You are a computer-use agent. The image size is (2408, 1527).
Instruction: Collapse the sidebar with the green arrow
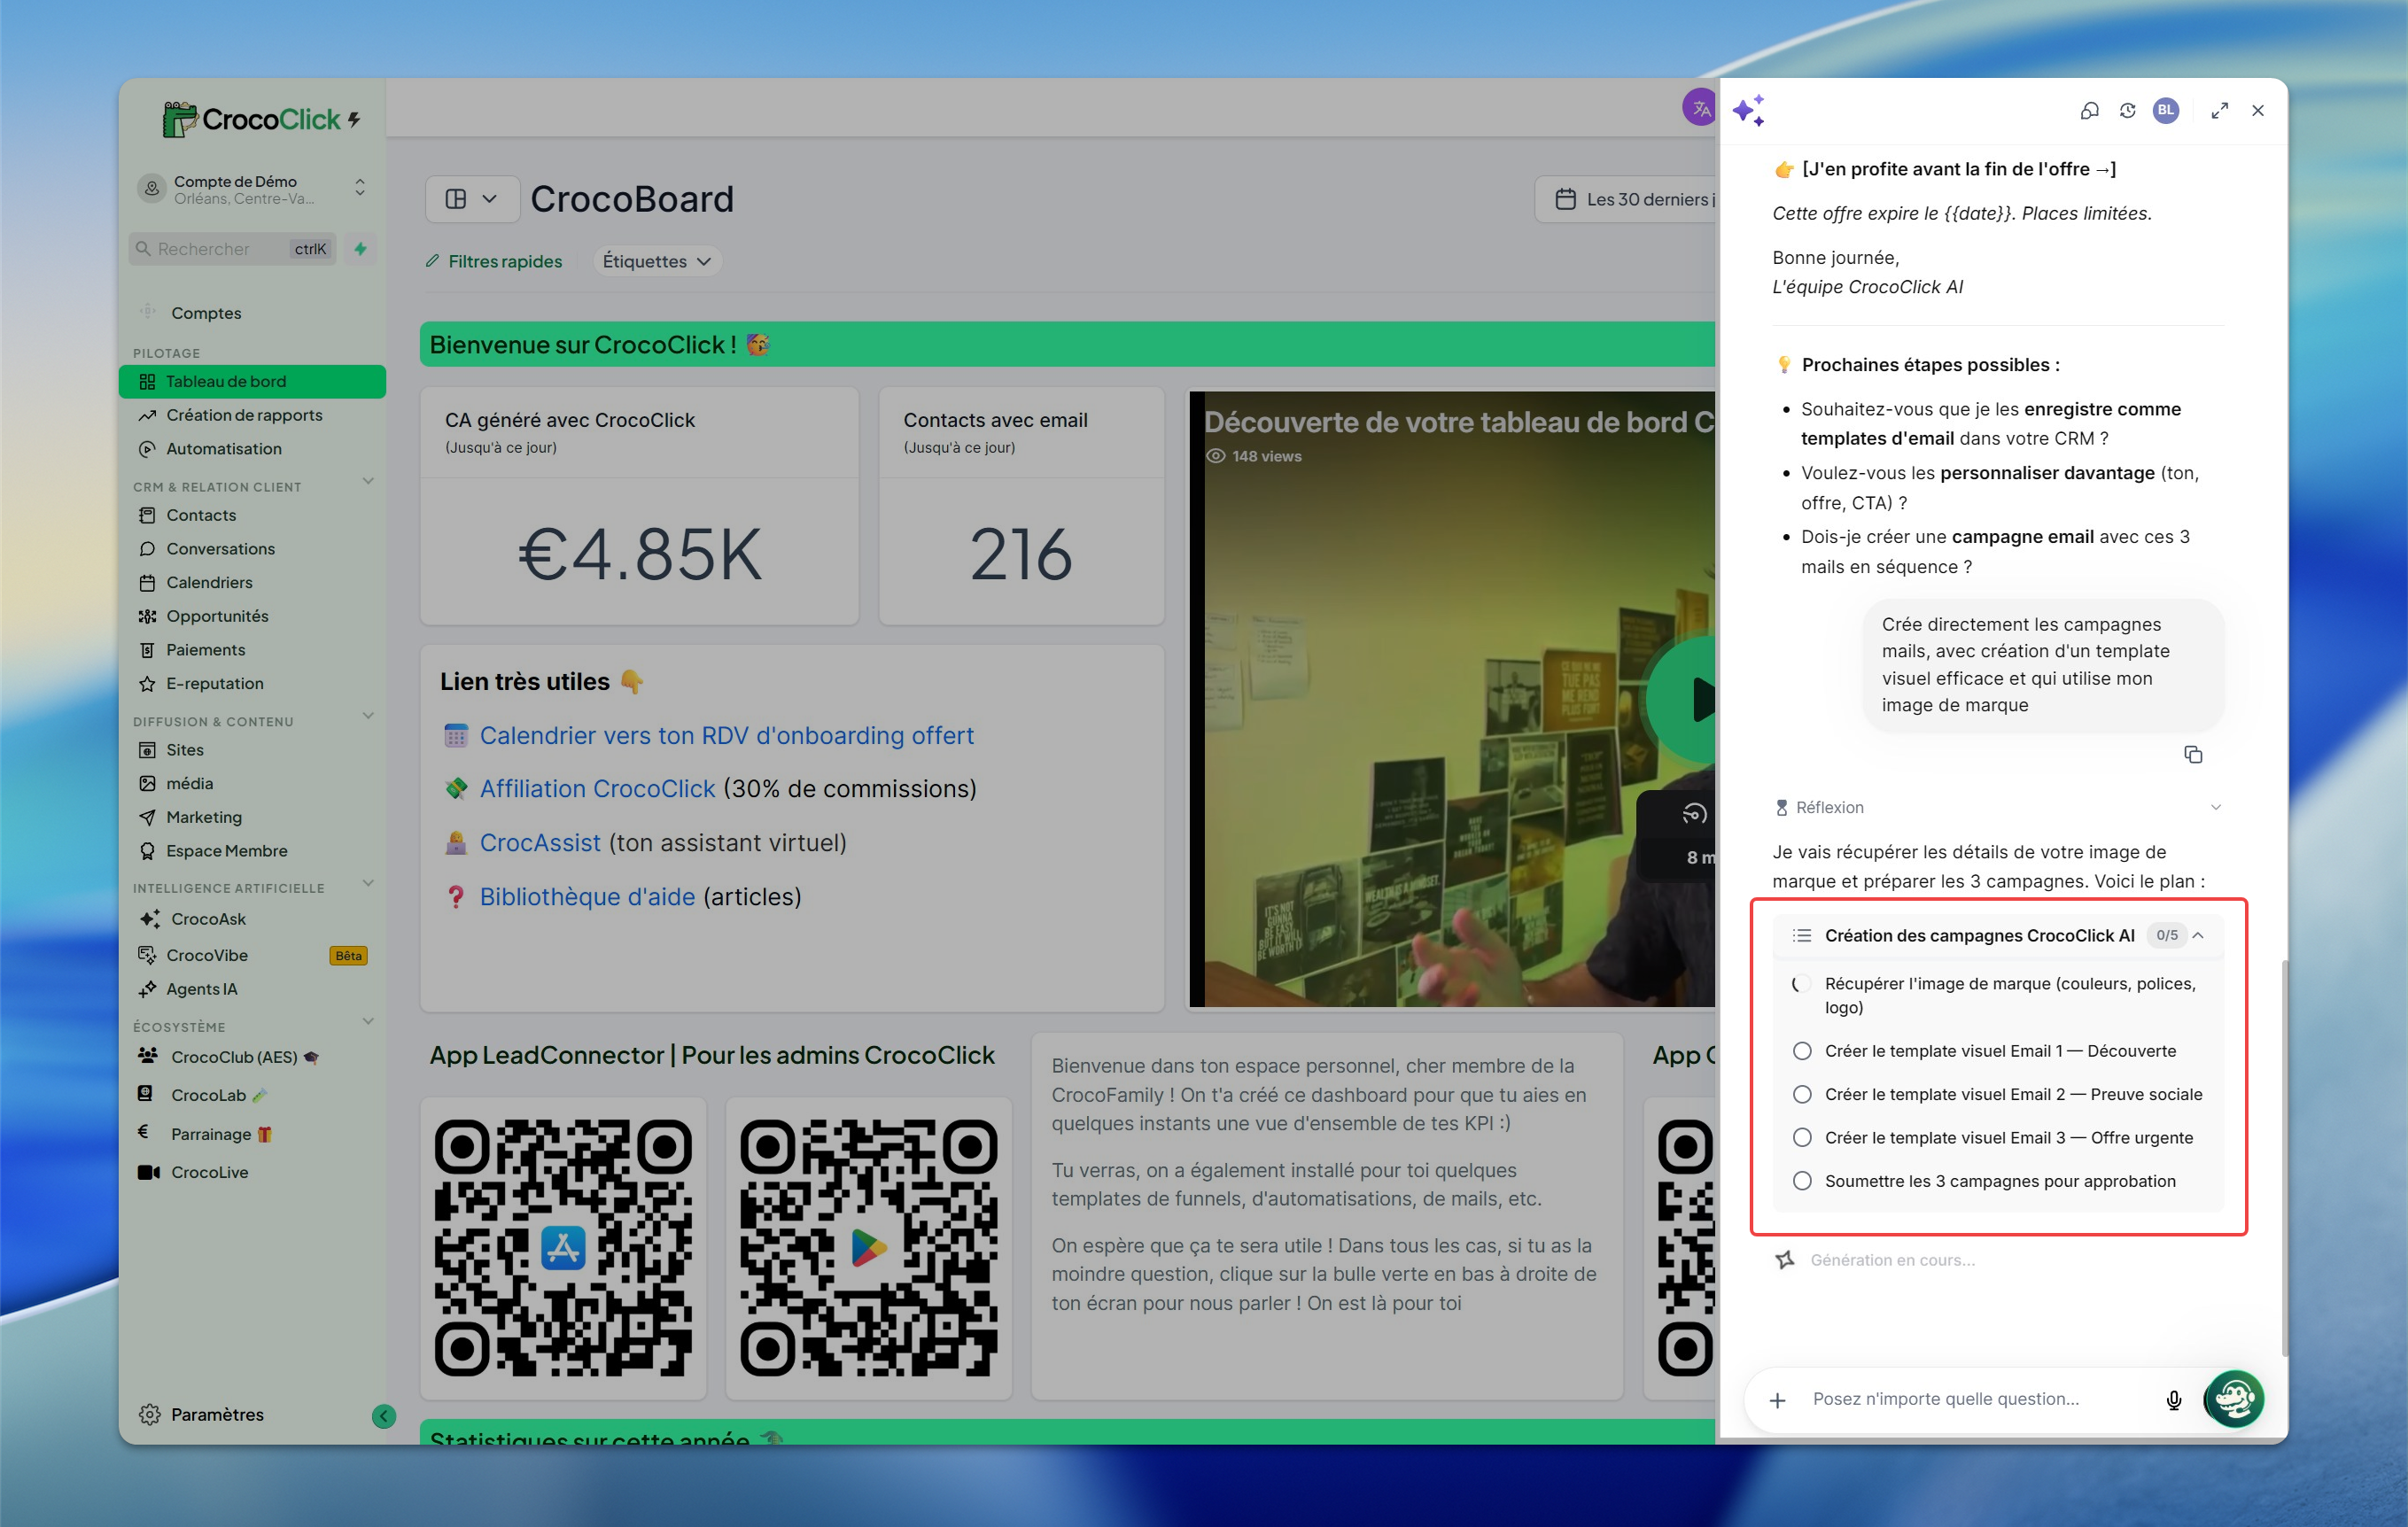coord(384,1415)
